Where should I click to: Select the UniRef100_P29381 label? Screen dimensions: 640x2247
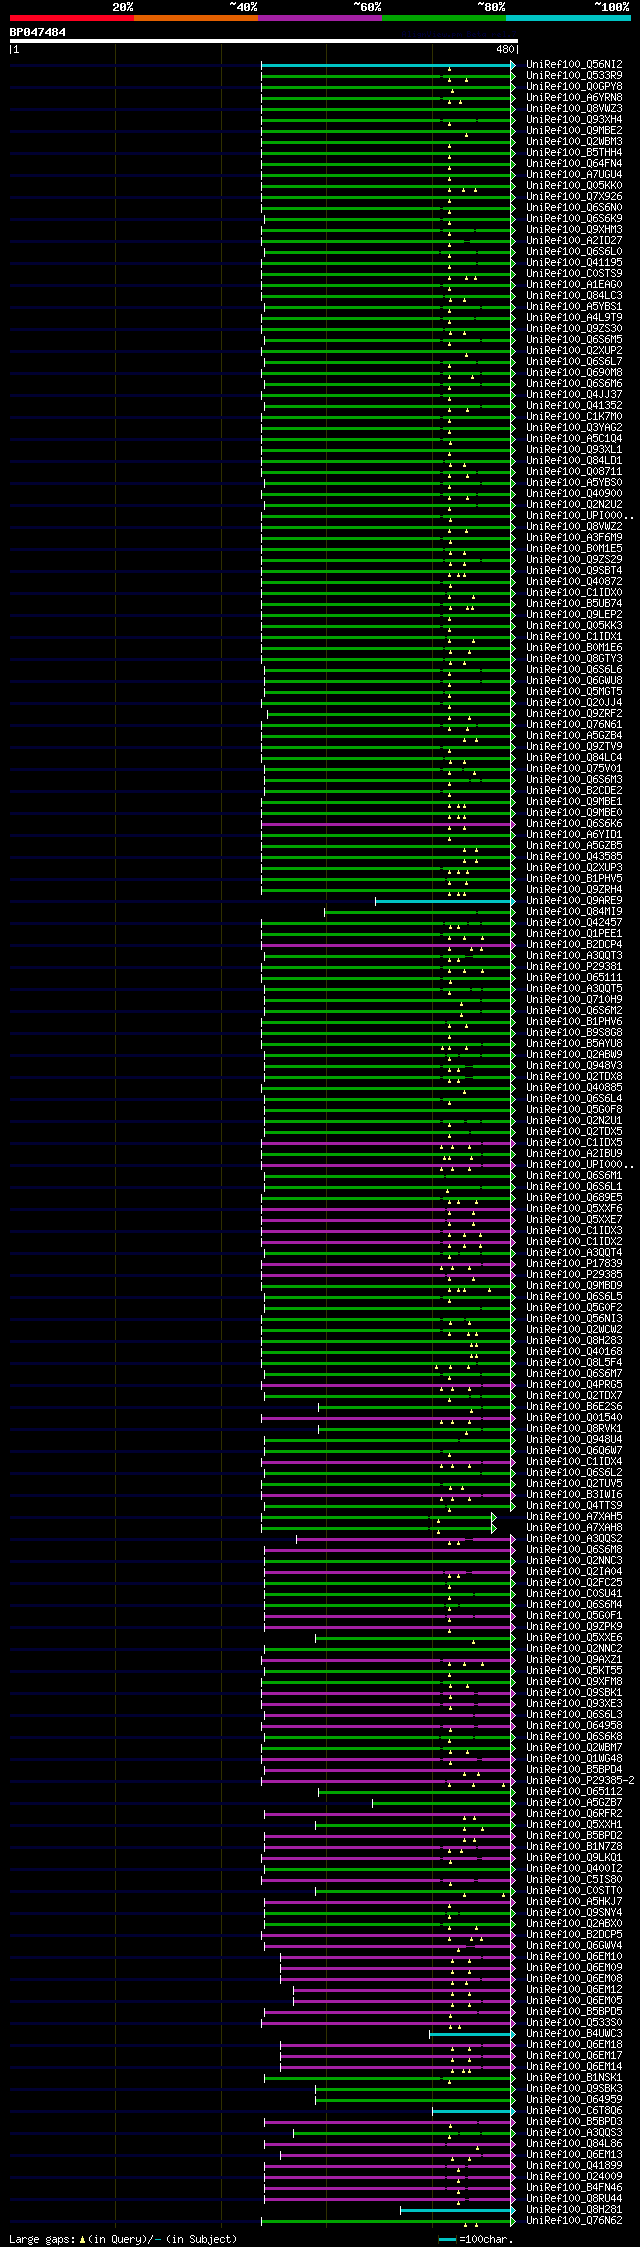coord(574,966)
